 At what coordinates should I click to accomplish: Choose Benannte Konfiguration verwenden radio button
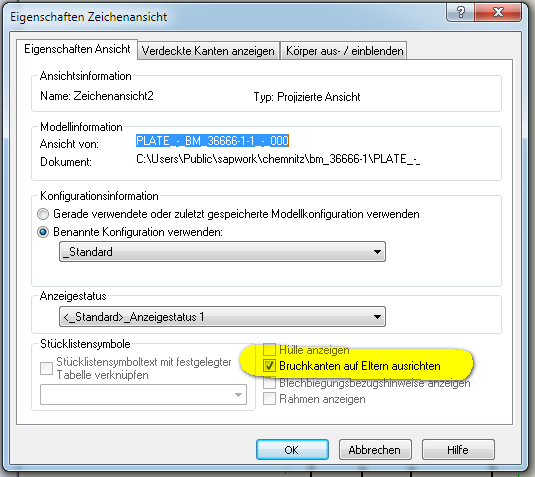(43, 232)
